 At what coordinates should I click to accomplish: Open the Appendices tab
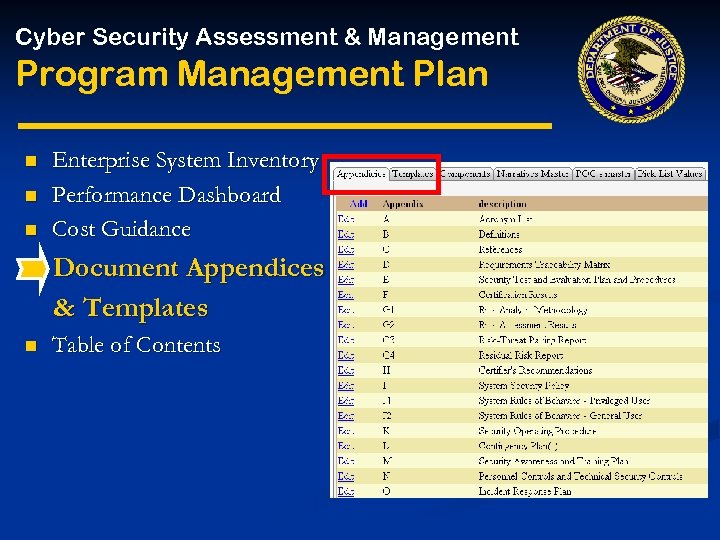(x=361, y=174)
